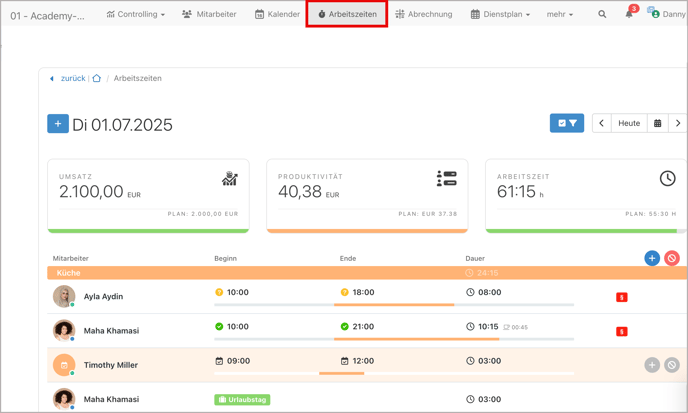Switch to the Abrechnung tab
This screenshot has width=688, height=413.
[x=424, y=15]
